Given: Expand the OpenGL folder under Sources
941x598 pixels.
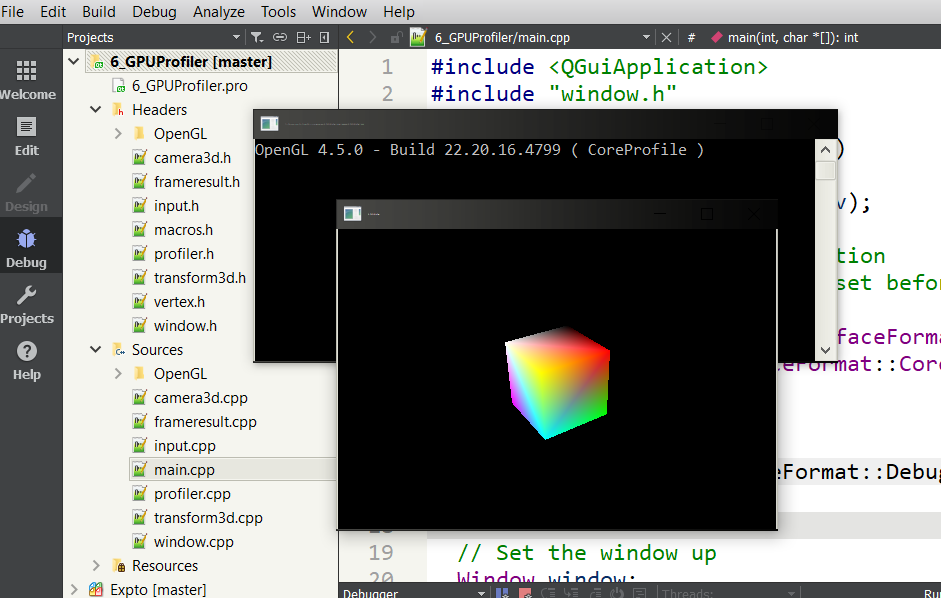Looking at the screenshot, I should click(118, 374).
